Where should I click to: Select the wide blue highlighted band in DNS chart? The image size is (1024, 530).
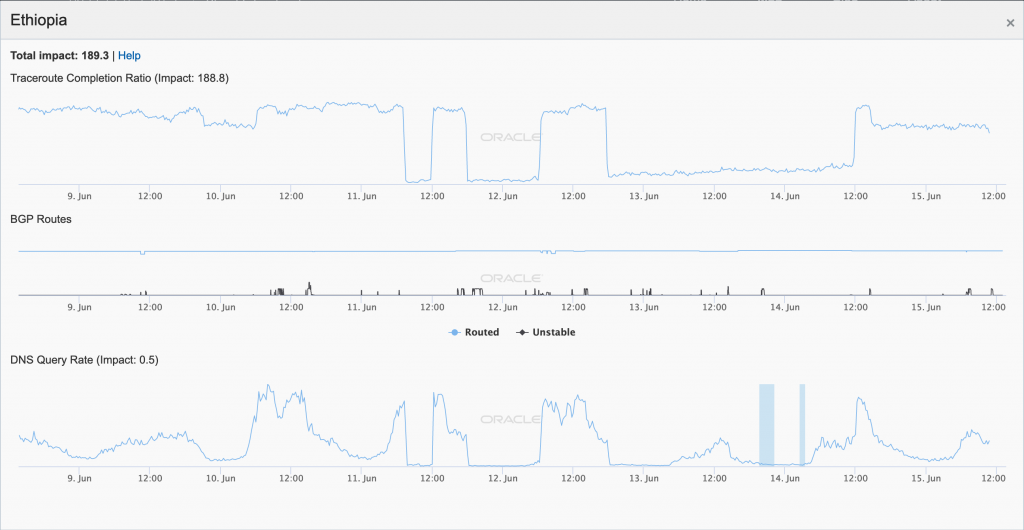click(766, 424)
